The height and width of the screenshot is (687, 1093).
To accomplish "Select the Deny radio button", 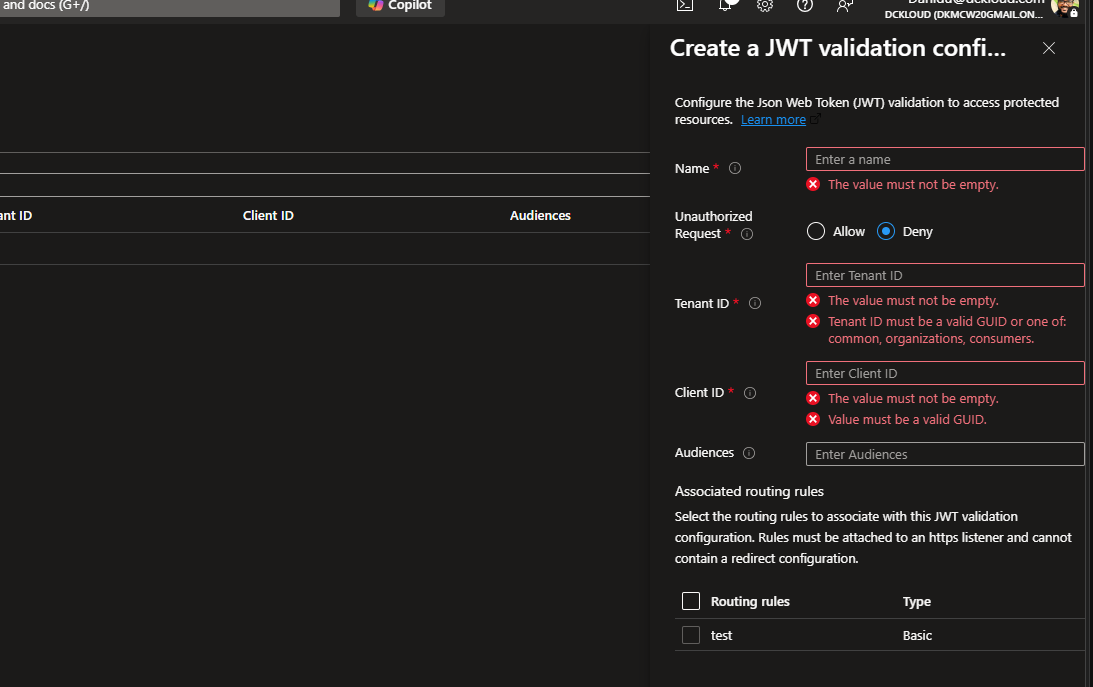I will click(886, 231).
